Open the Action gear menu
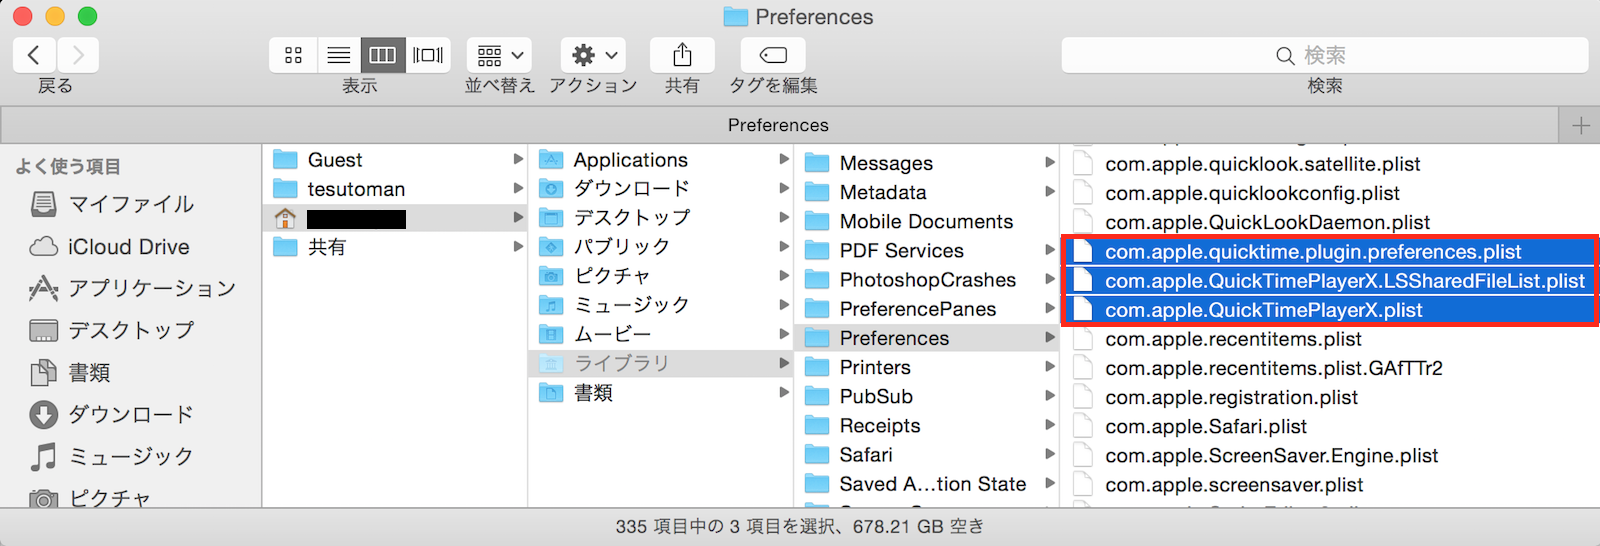 [593, 55]
